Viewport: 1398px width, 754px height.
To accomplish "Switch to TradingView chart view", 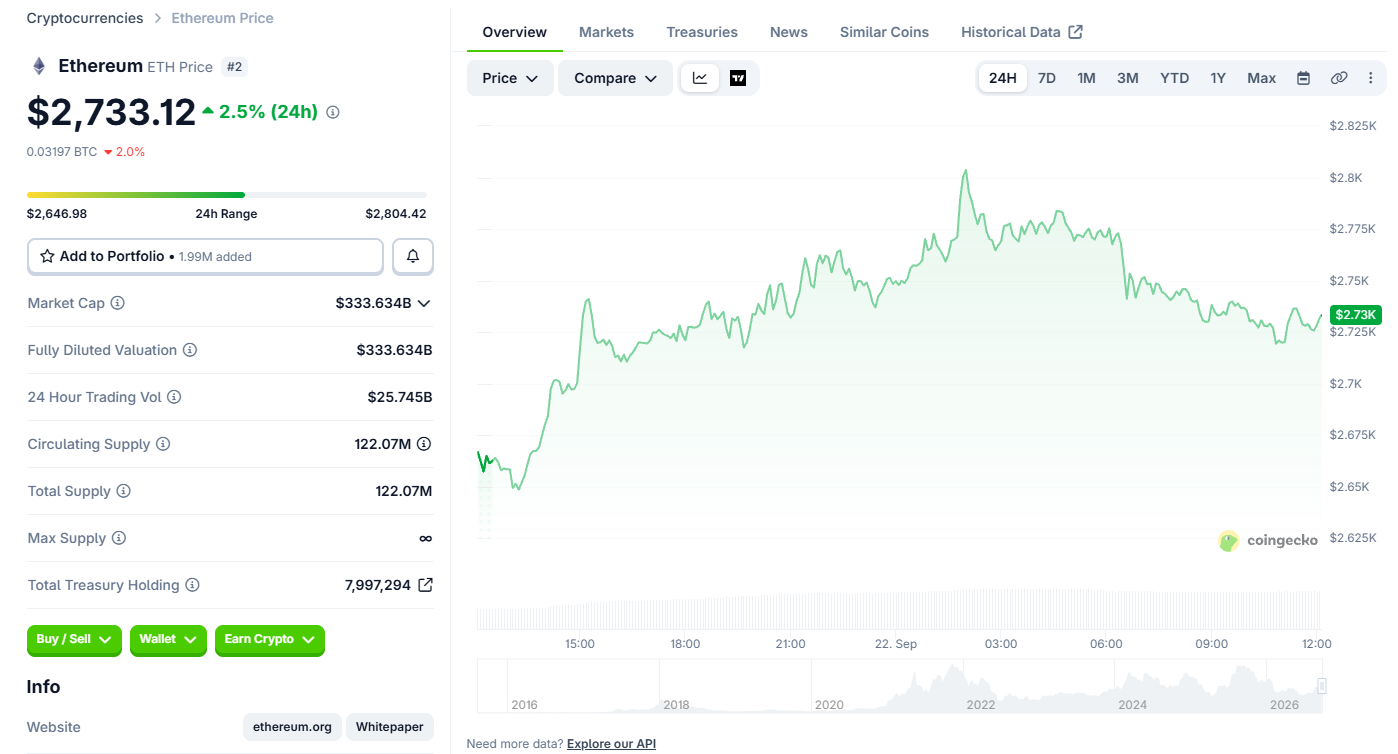I will click(738, 78).
